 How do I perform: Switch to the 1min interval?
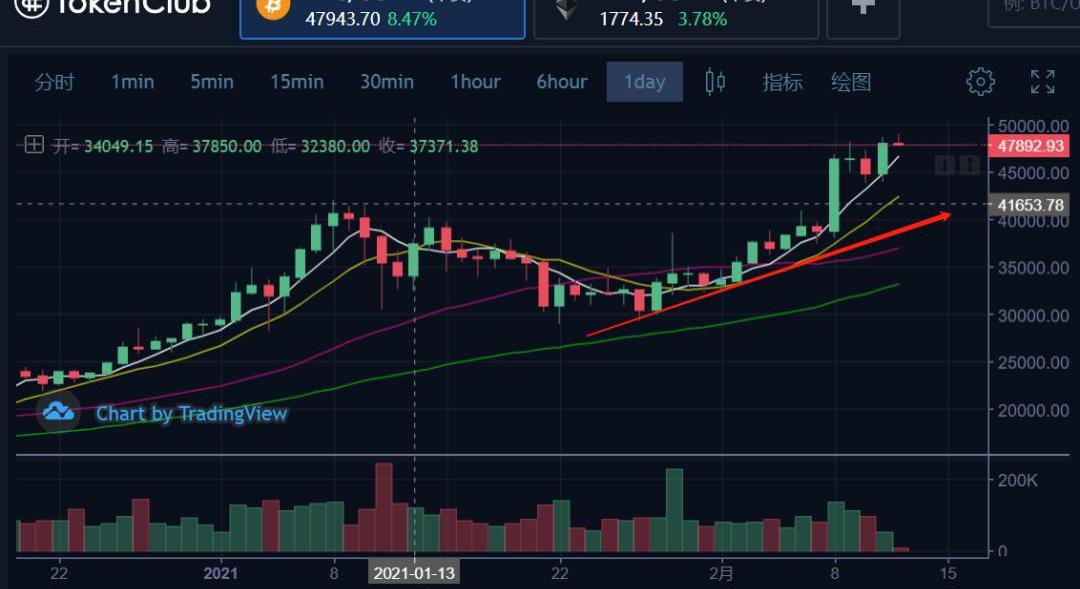pyautogui.click(x=133, y=82)
